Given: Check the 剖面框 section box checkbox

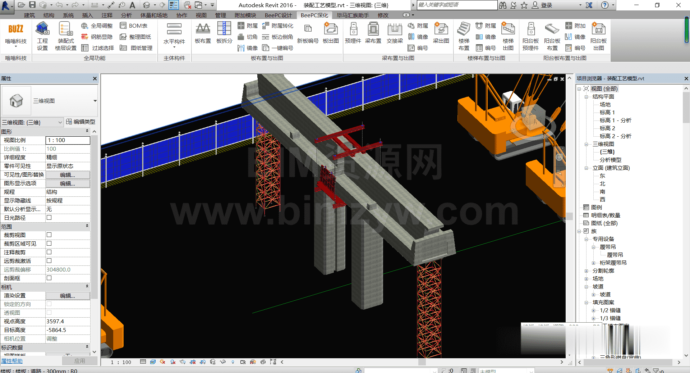Looking at the screenshot, I should 49,278.
